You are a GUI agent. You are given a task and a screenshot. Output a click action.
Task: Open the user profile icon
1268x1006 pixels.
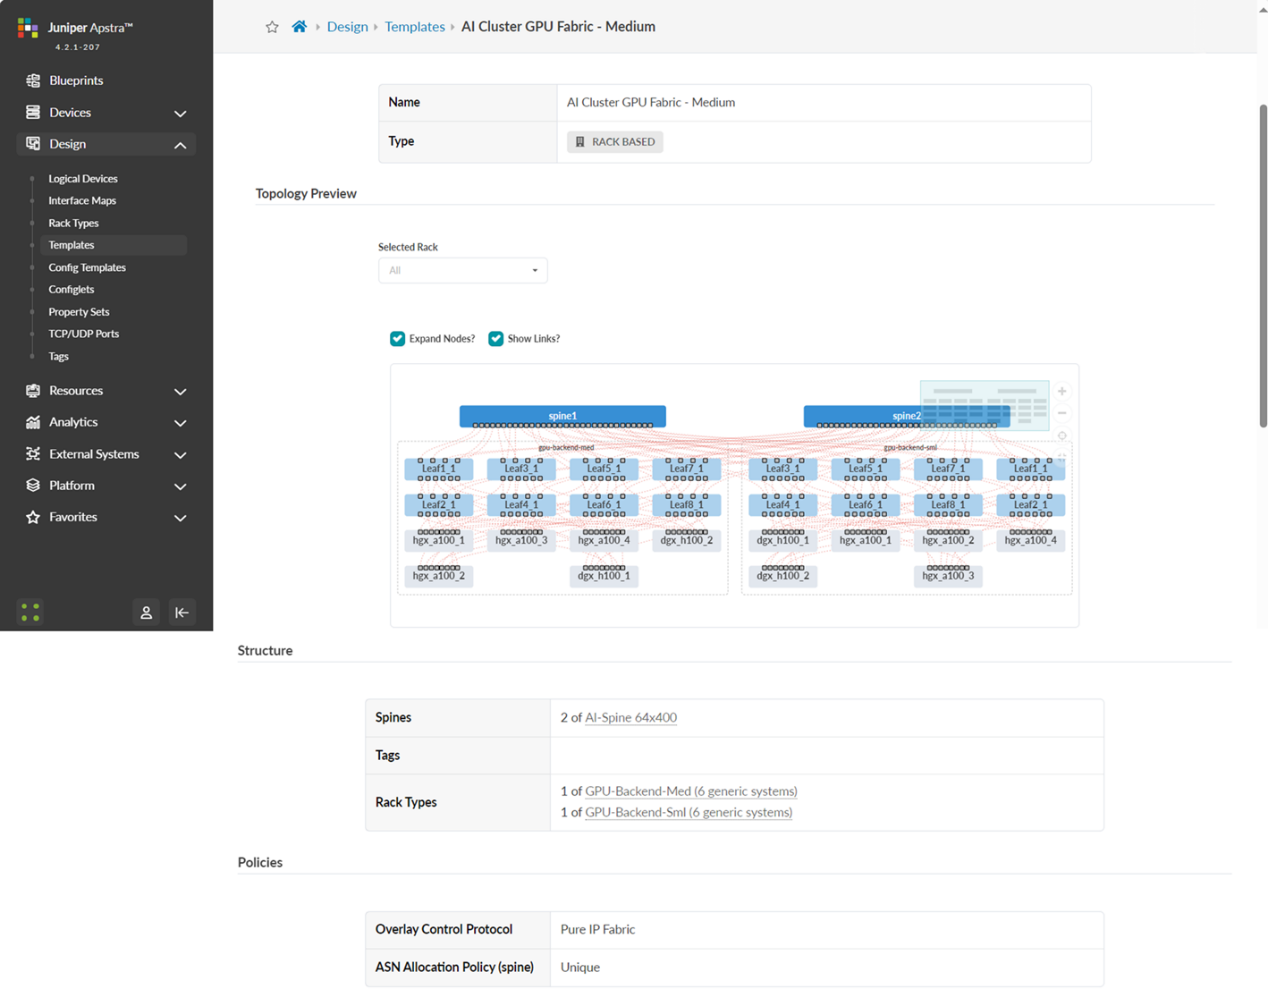(146, 613)
